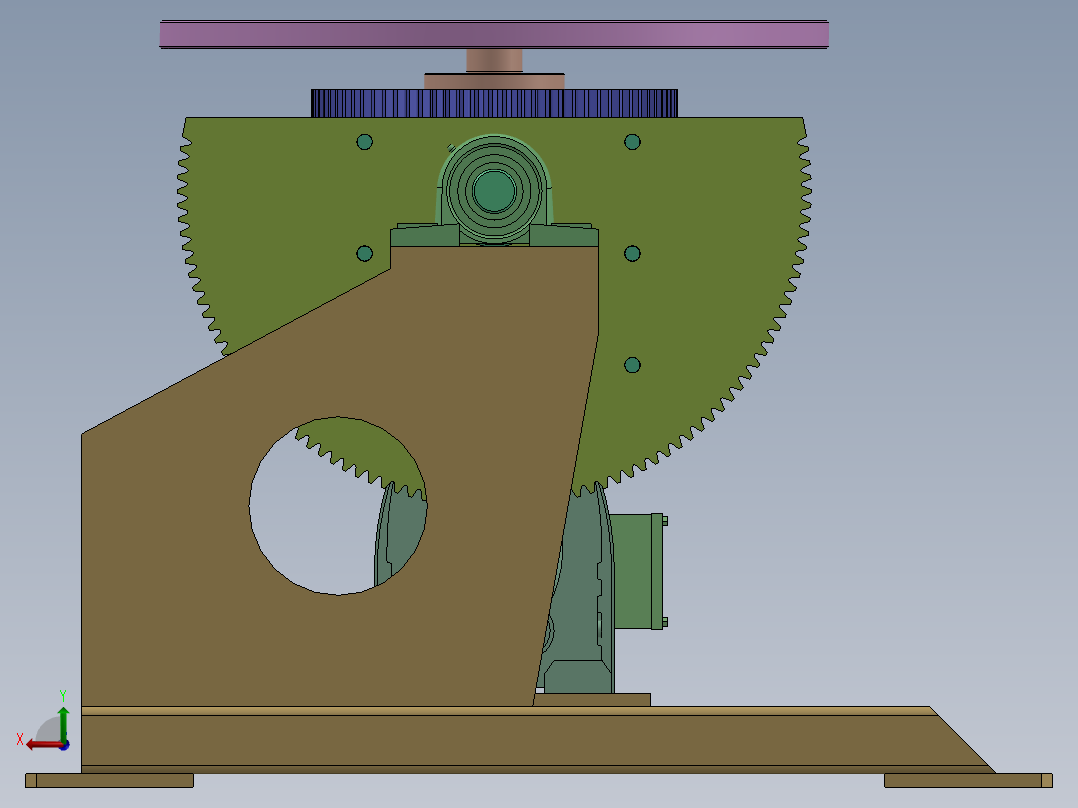1078x808 pixels.
Task: Click the bearing's center shaft end
Action: pos(494,191)
